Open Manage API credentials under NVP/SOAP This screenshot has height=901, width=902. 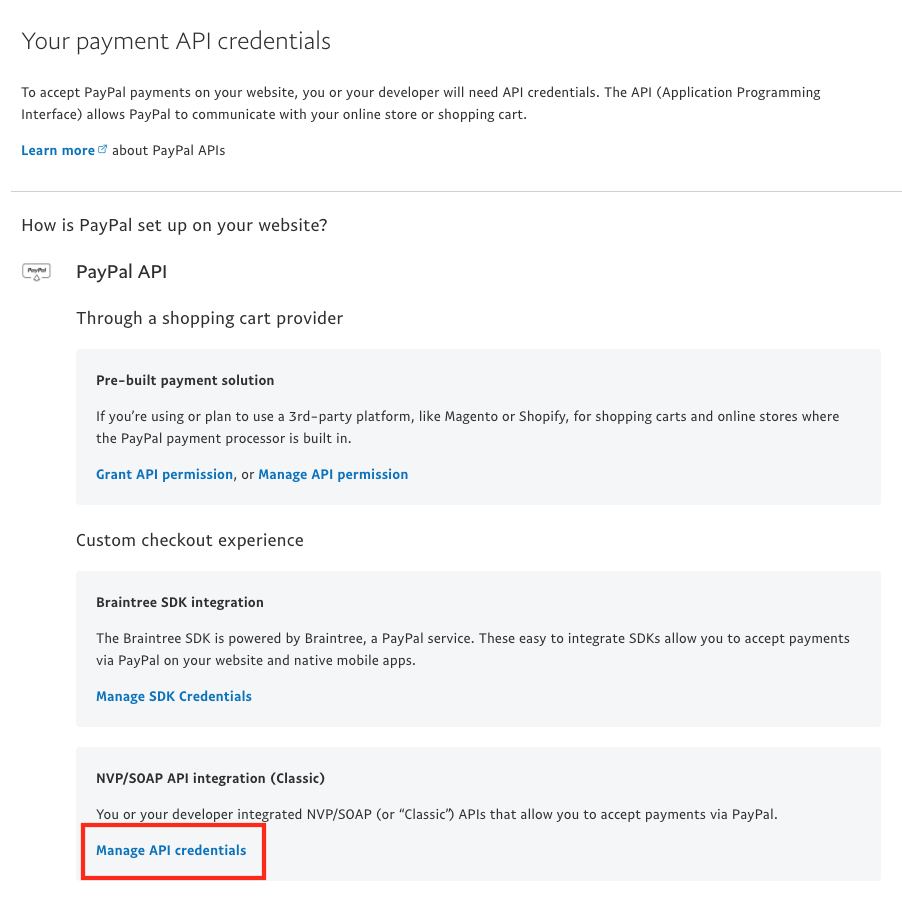pyautogui.click(x=171, y=850)
